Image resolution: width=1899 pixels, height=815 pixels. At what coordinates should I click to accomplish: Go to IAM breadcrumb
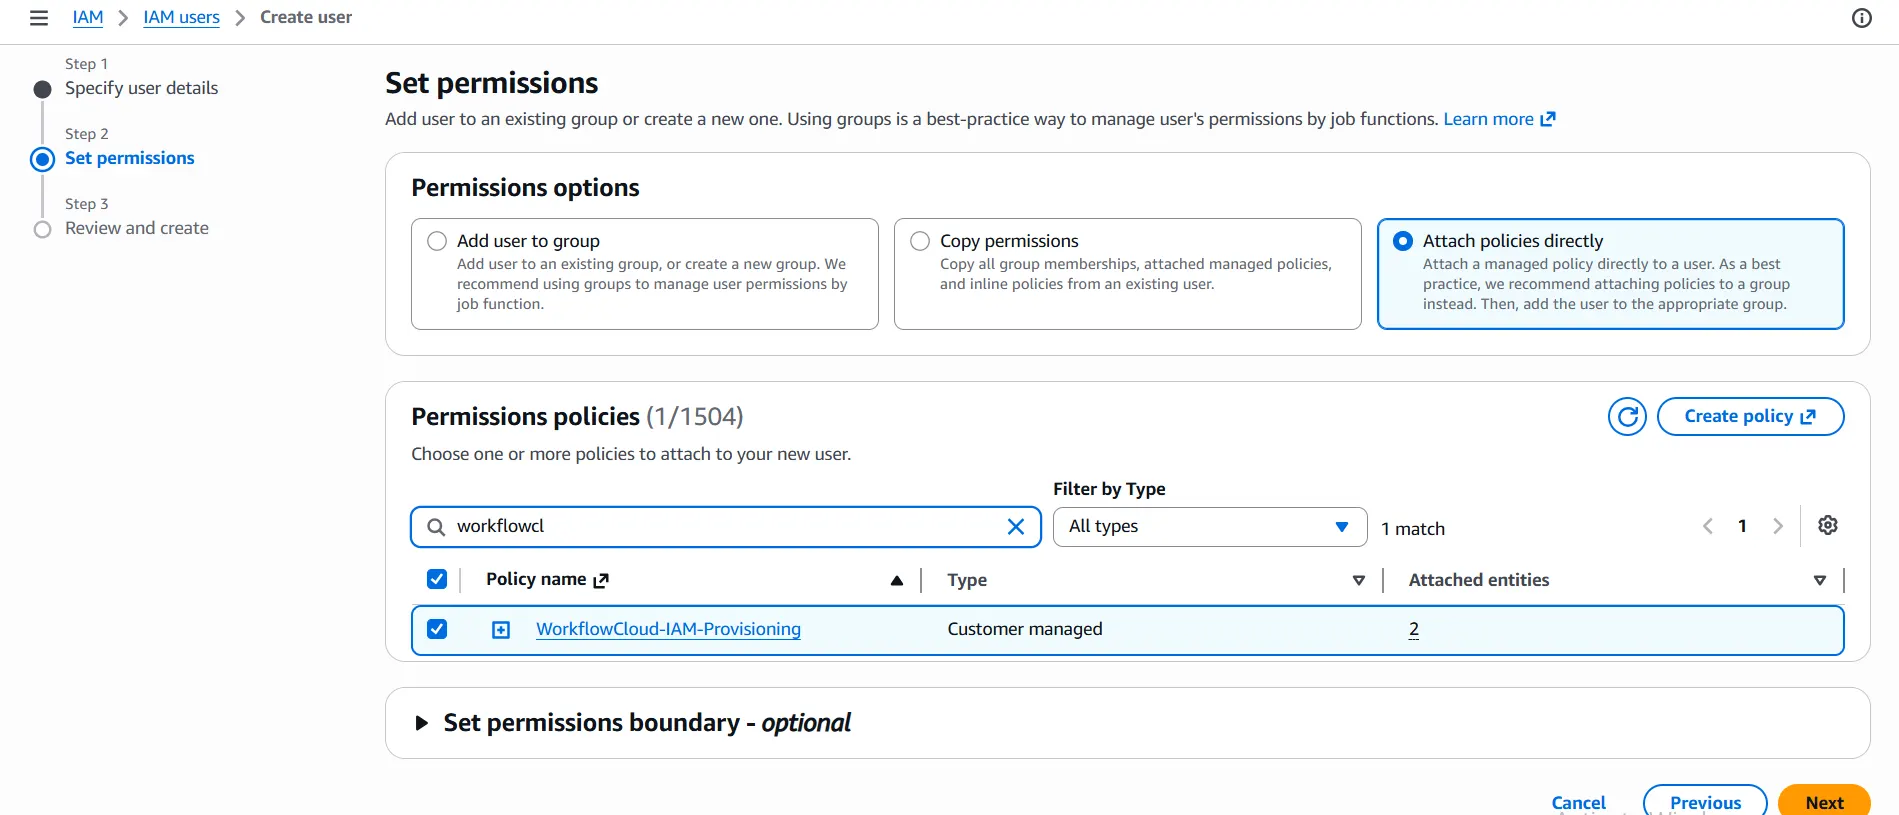click(88, 17)
